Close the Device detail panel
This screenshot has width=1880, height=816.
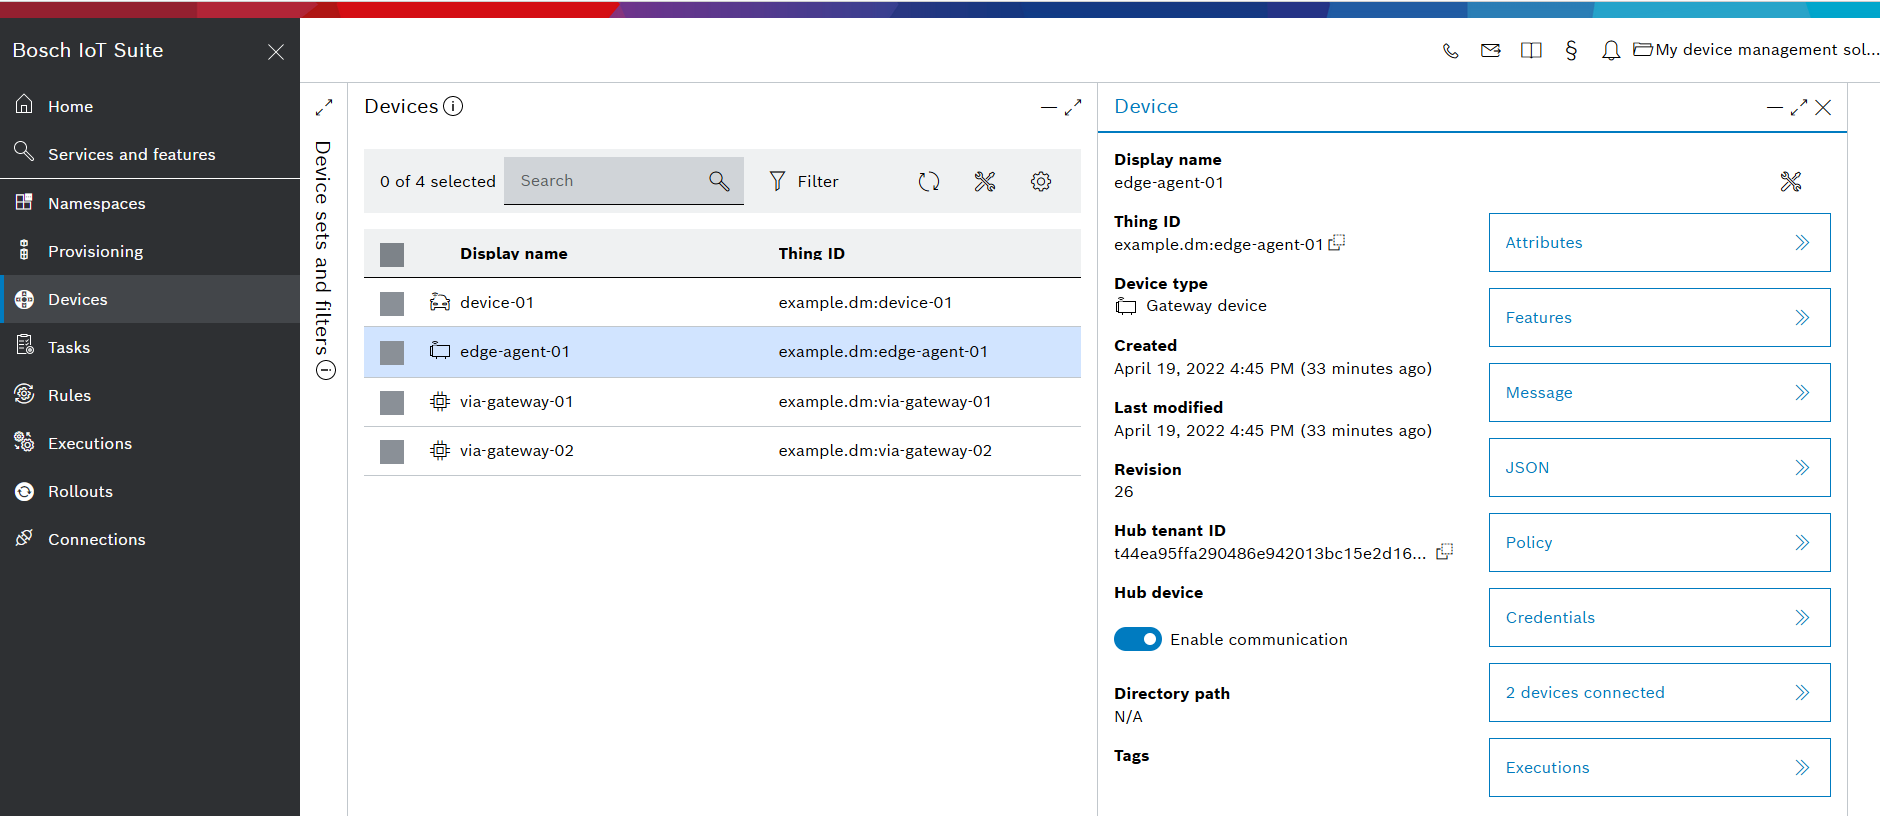[x=1823, y=107]
